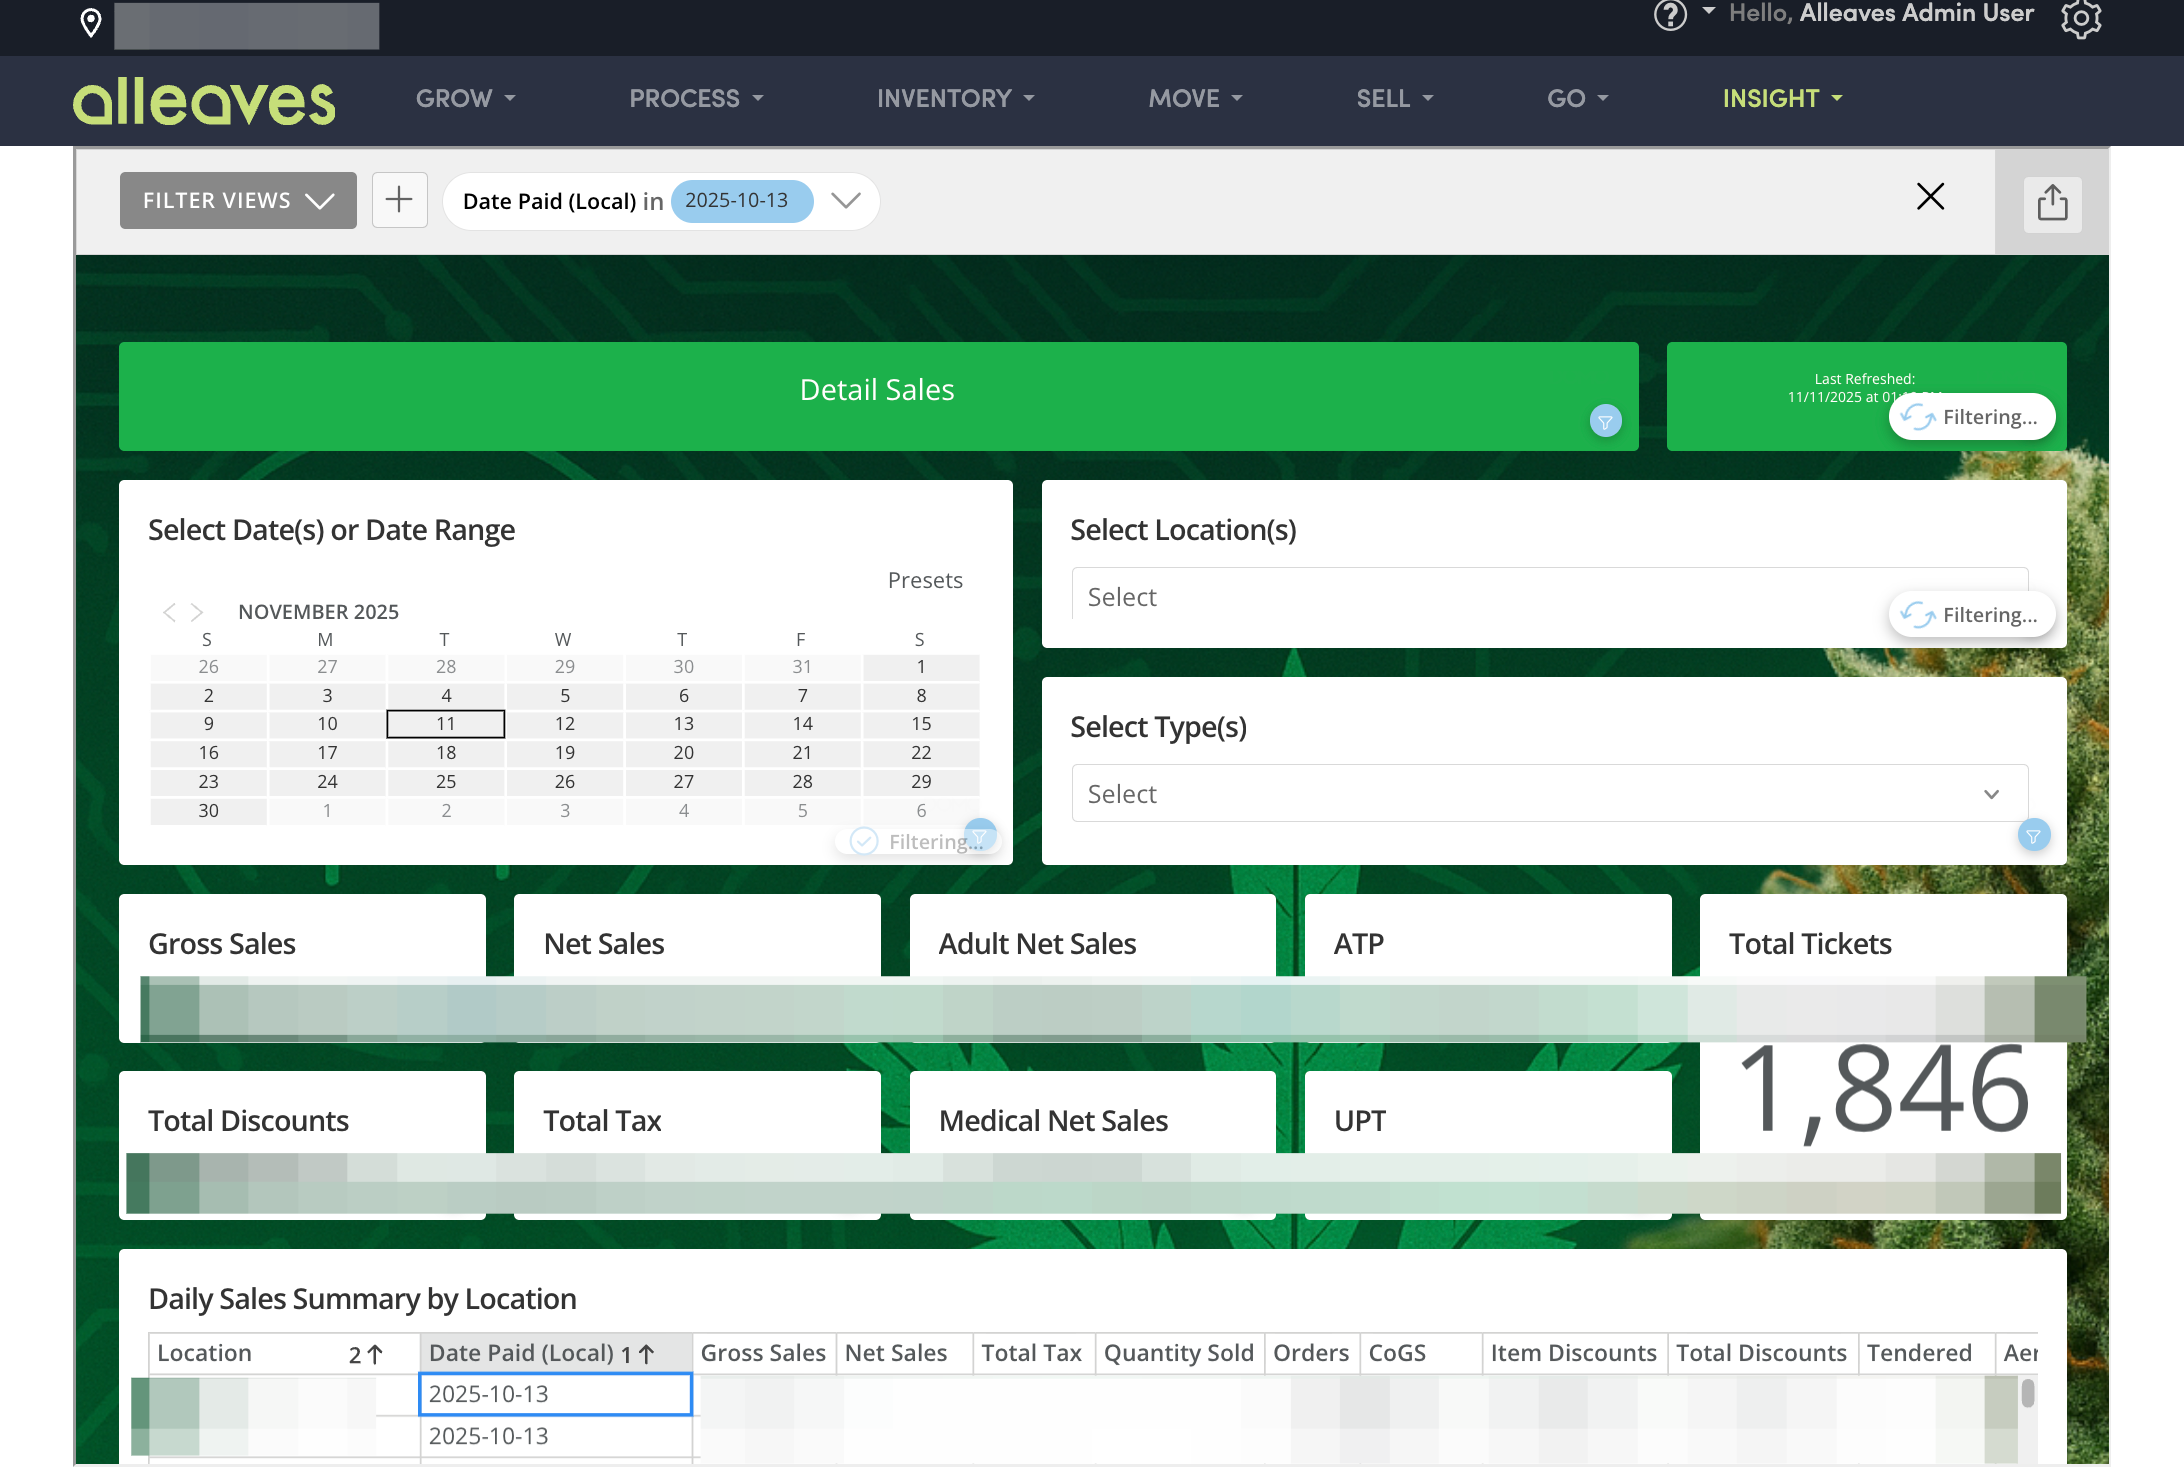Image resolution: width=2184 pixels, height=1478 pixels.
Task: Click the Total Tickets value 1,846
Action: click(1883, 1090)
